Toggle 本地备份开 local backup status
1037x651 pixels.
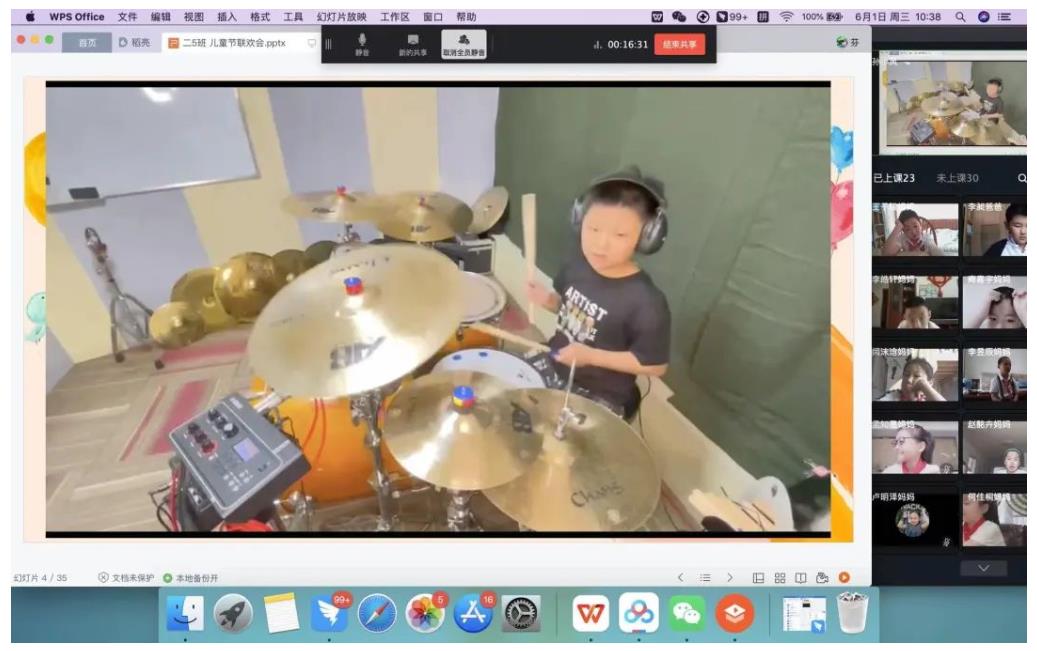tap(191, 578)
